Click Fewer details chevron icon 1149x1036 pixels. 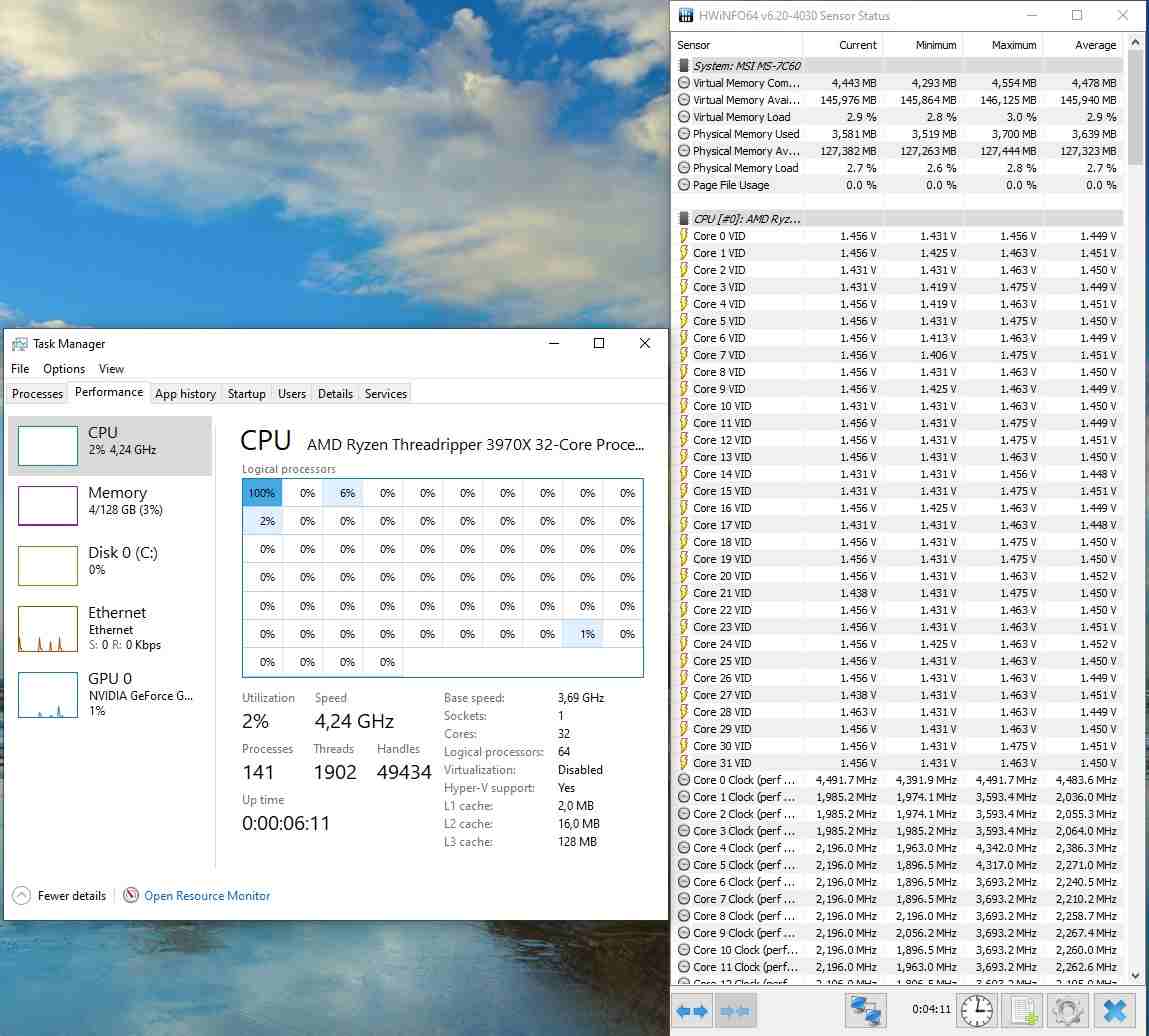(x=21, y=895)
